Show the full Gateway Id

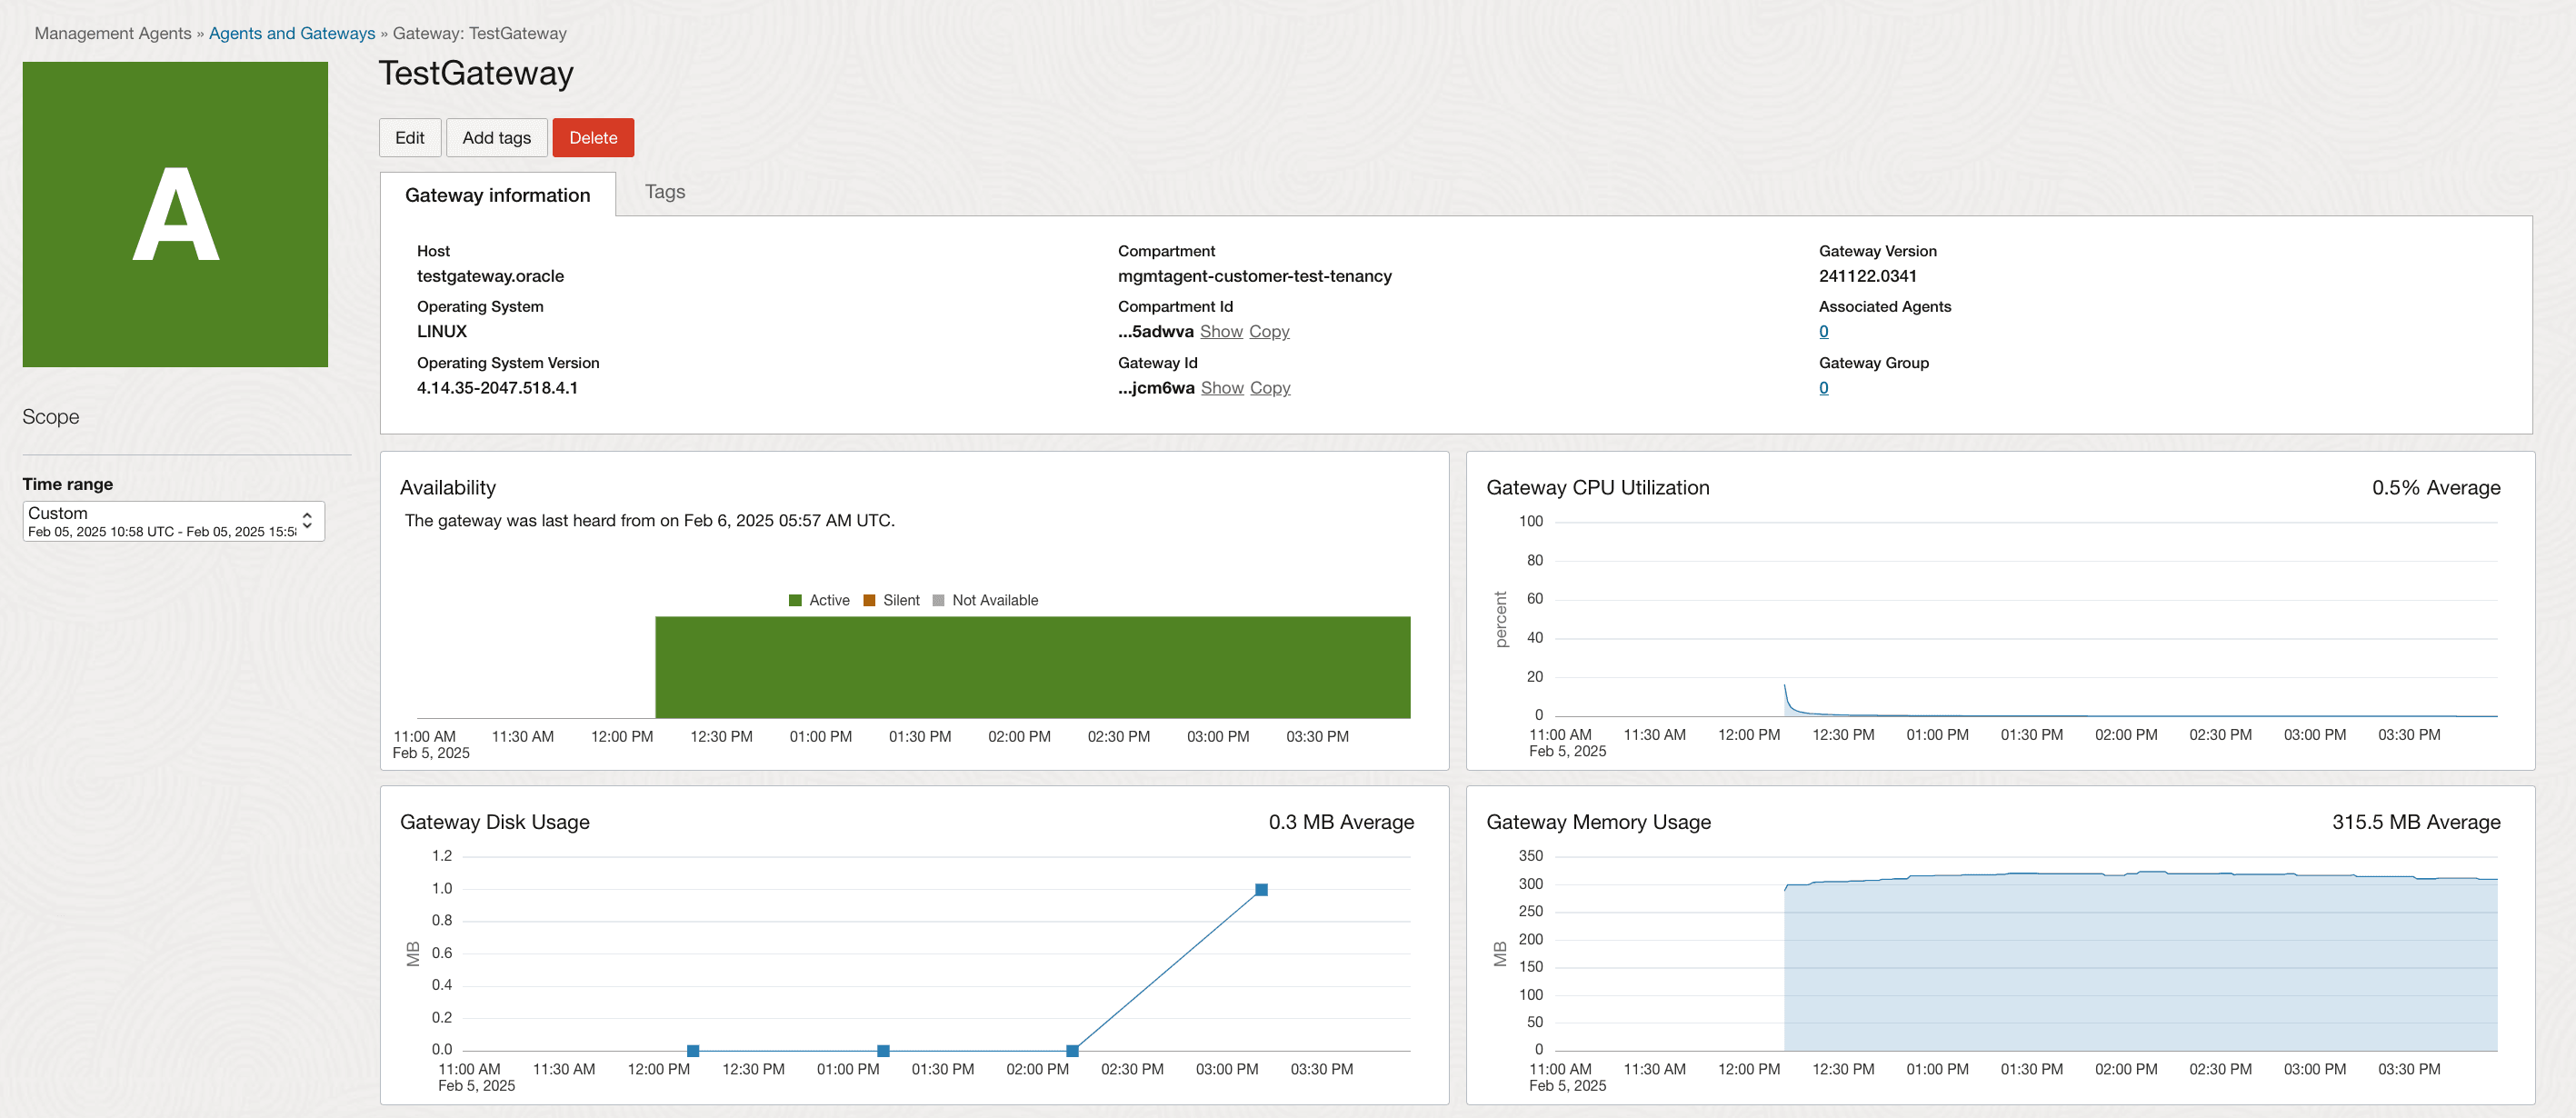(x=1221, y=388)
